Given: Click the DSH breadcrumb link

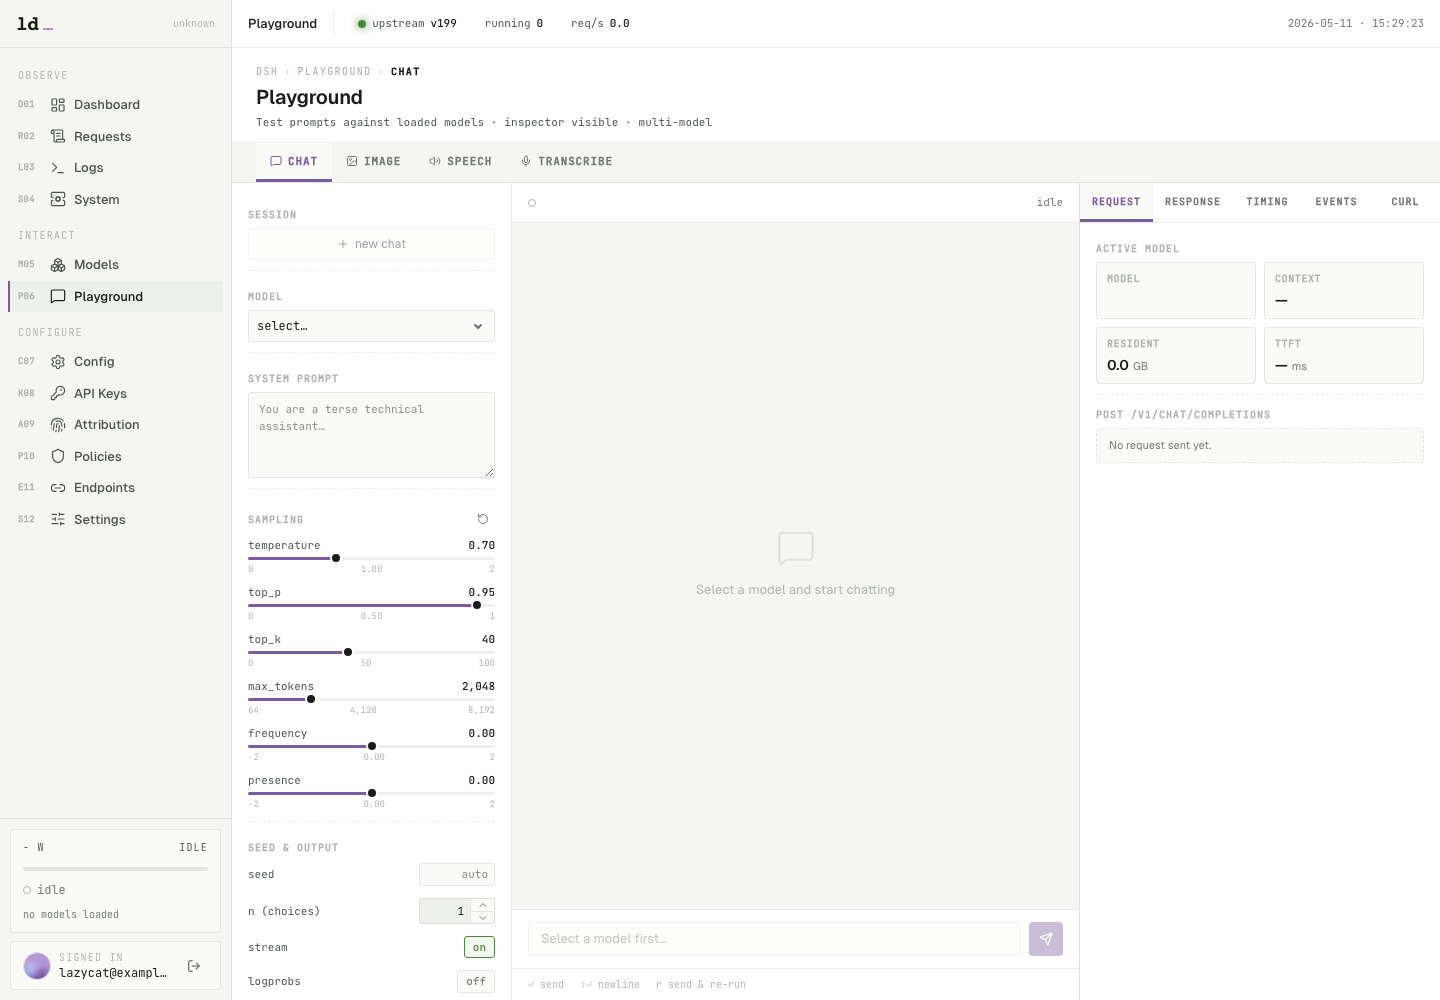Looking at the screenshot, I should pos(267,72).
